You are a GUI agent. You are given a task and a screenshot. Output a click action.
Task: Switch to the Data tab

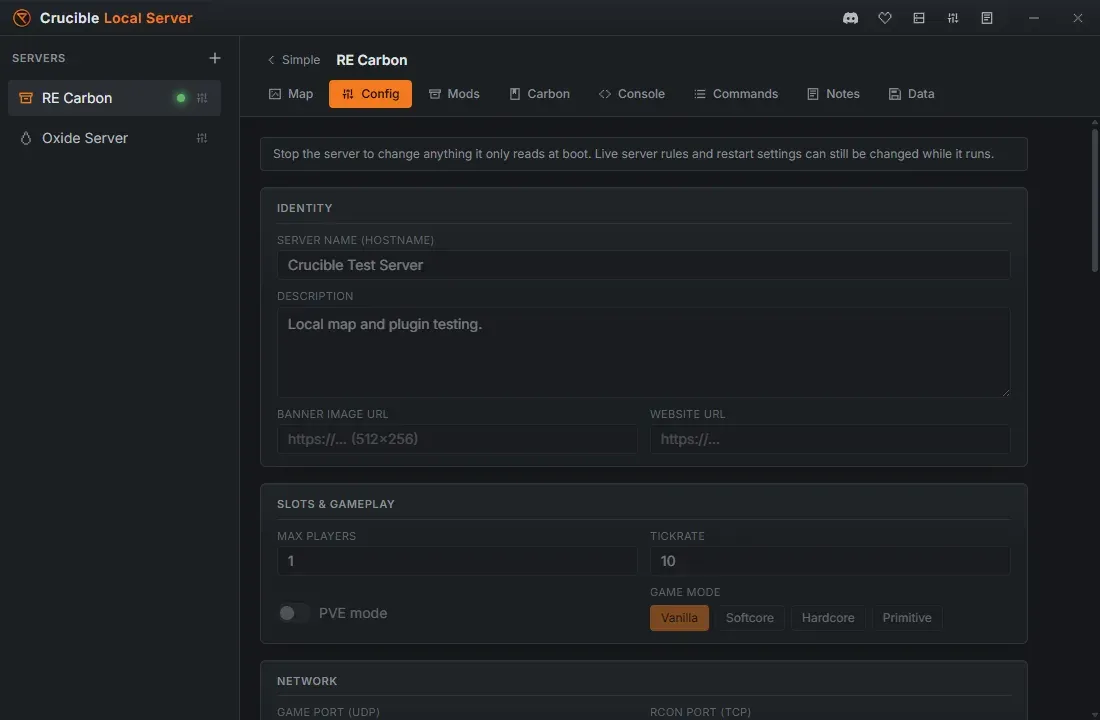[x=911, y=94]
